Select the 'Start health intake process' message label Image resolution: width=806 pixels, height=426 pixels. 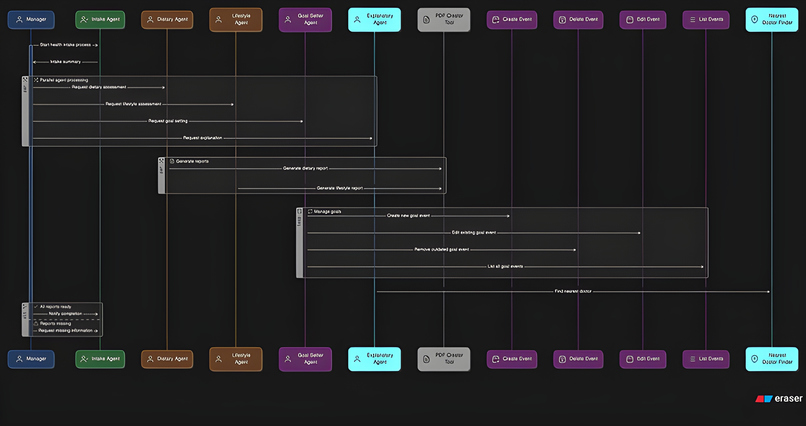65,45
